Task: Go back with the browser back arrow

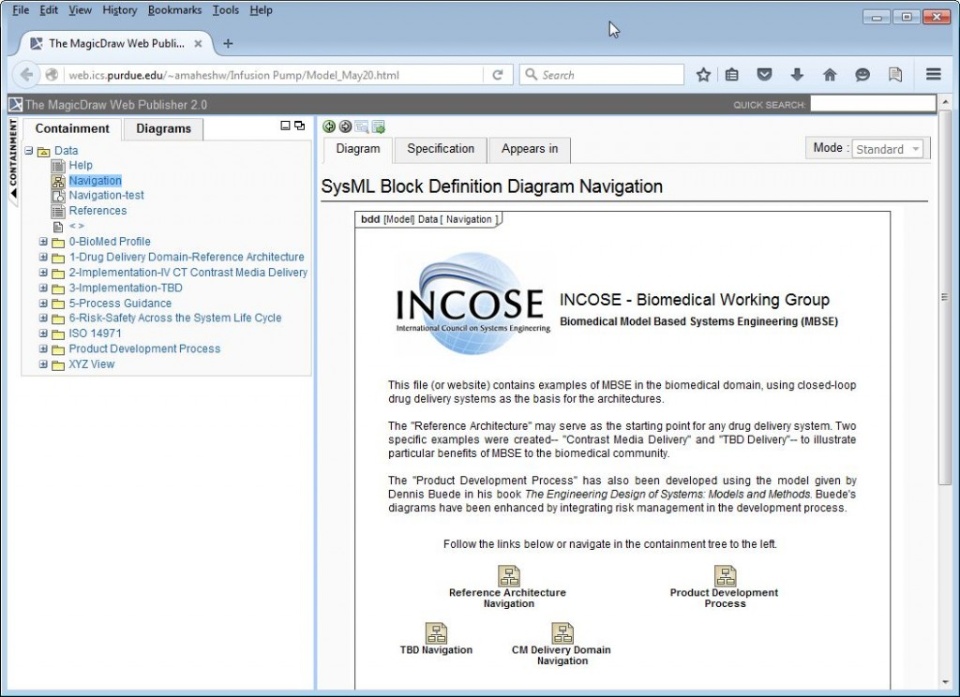Action: click(26, 75)
